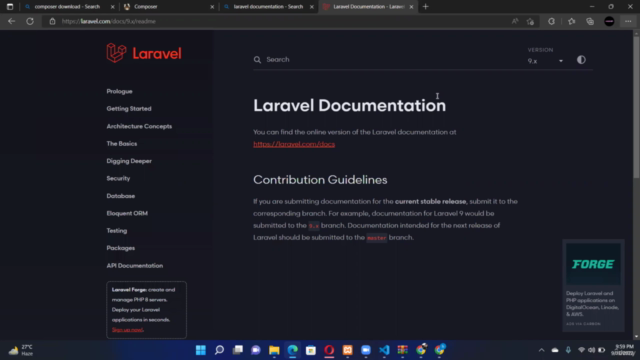Close the composer download search tab
The image size is (640, 360).
pyautogui.click(x=112, y=7)
